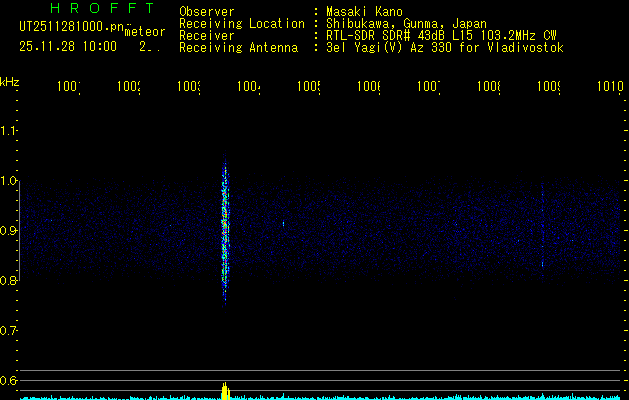The image size is (629, 400).
Task: Click the green meteor label
Action: [x=144, y=32]
